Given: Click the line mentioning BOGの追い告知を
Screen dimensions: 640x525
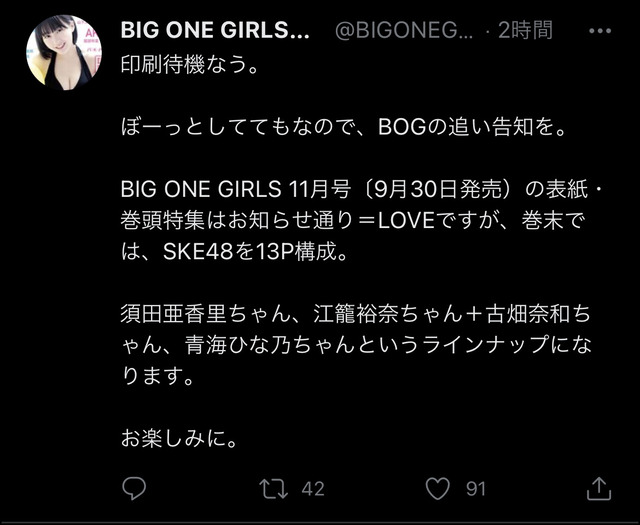Looking at the screenshot, I should coord(344,127).
